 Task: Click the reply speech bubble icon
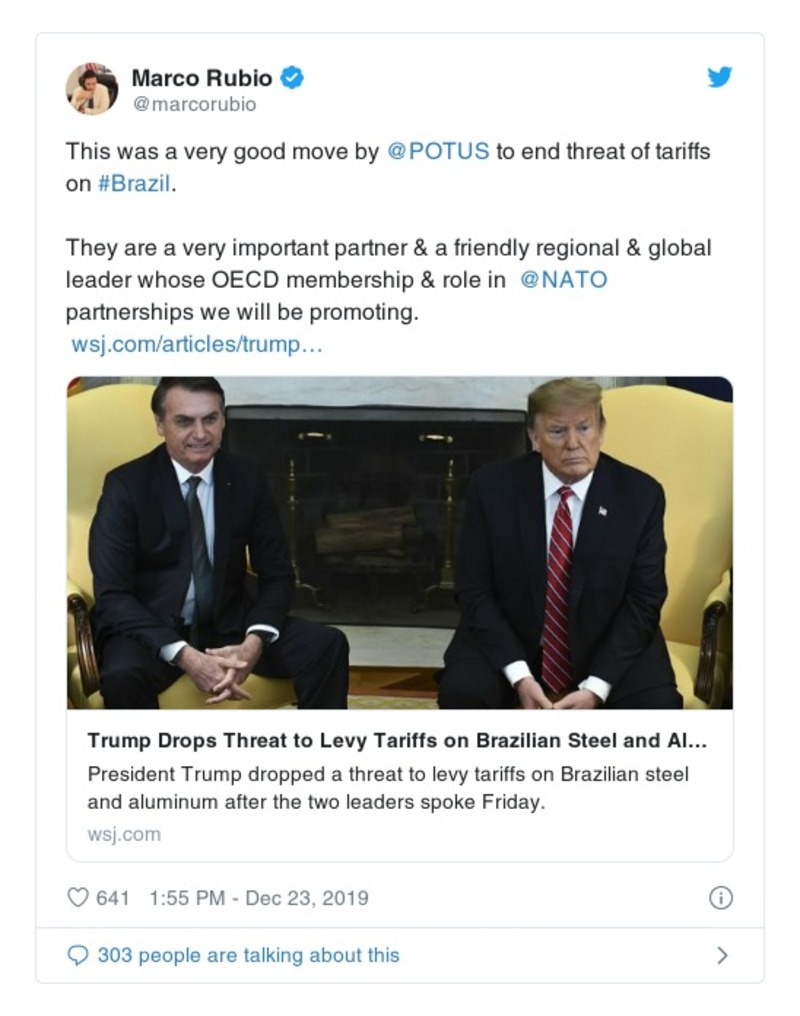(78, 955)
